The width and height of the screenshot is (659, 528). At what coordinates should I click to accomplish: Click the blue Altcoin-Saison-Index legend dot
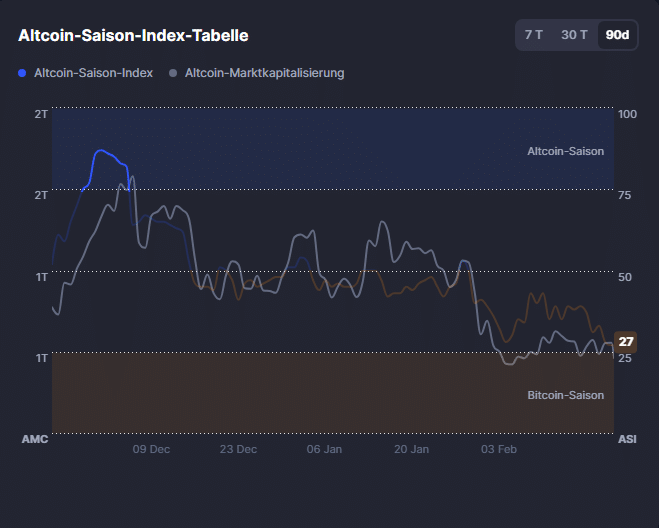23,73
